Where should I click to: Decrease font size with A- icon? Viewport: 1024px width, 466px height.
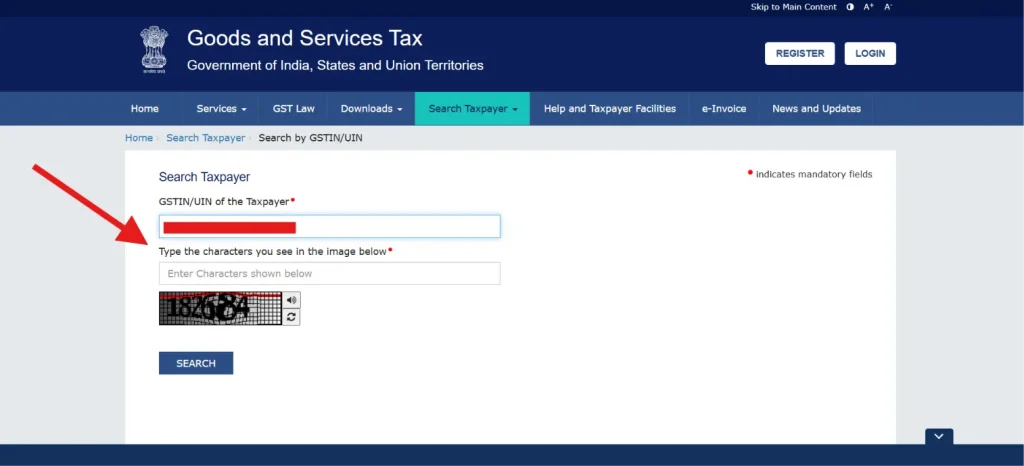pyautogui.click(x=888, y=7)
